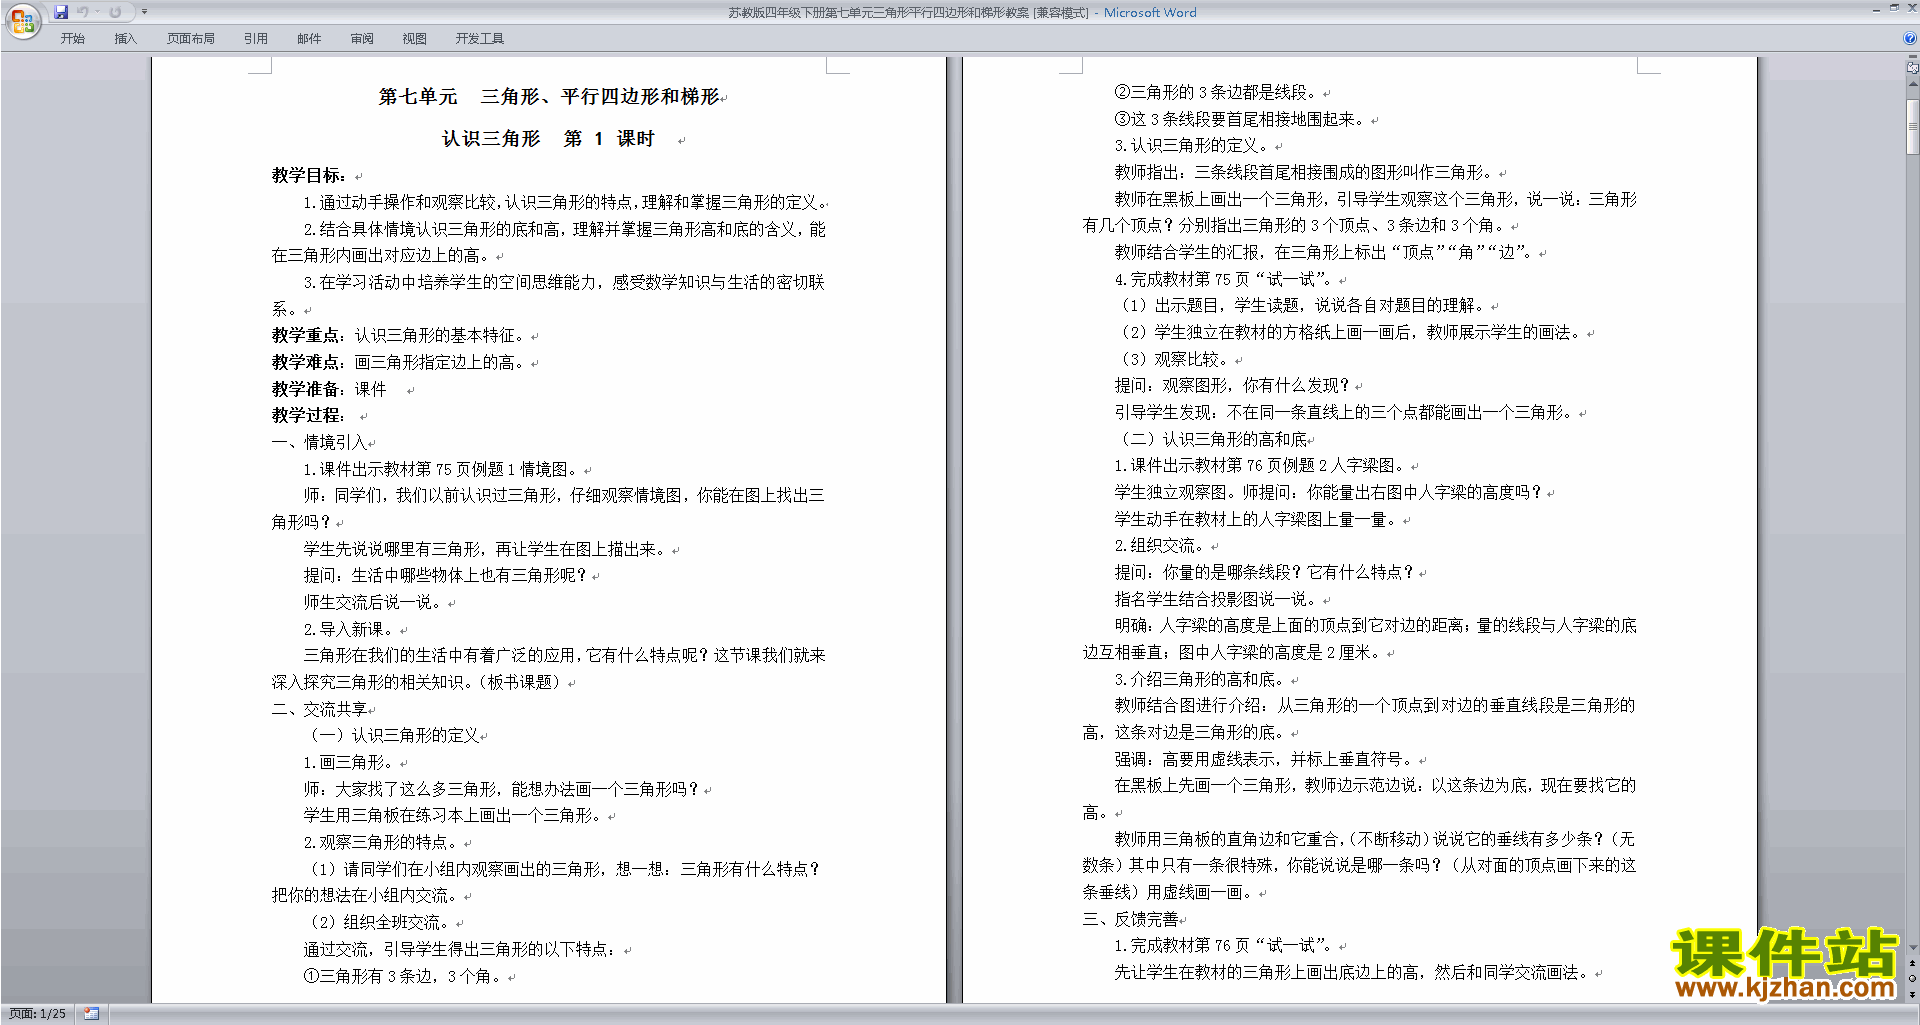The image size is (1920, 1025).
Task: Click the Redo icon in quick access toolbar
Action: [x=115, y=12]
